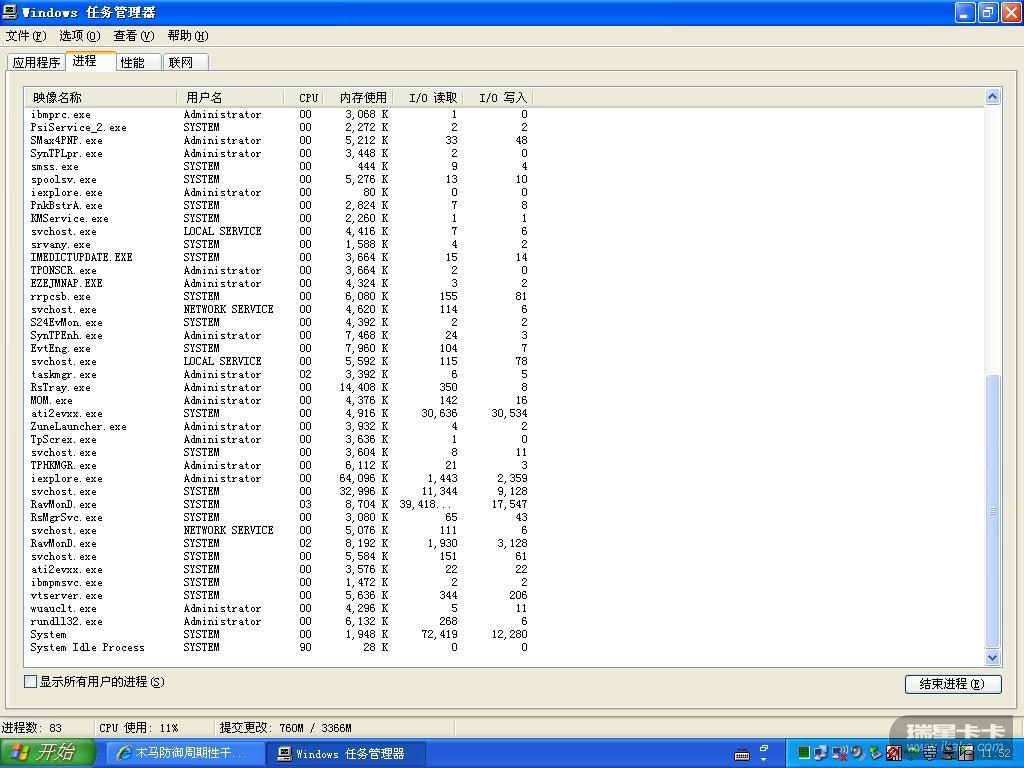Click the safely remove hardware tray icon
The width and height of the screenshot is (1024, 768).
(x=875, y=753)
